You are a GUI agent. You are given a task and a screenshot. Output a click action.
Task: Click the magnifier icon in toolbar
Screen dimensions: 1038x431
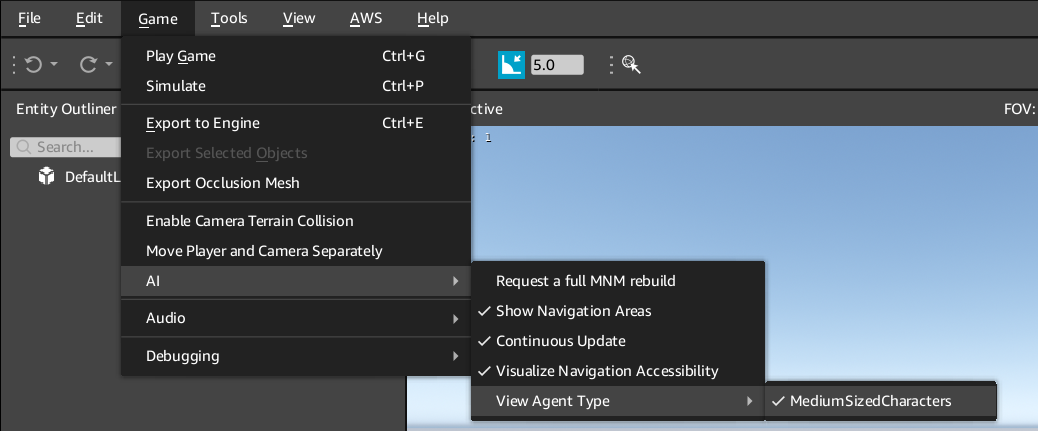point(632,64)
